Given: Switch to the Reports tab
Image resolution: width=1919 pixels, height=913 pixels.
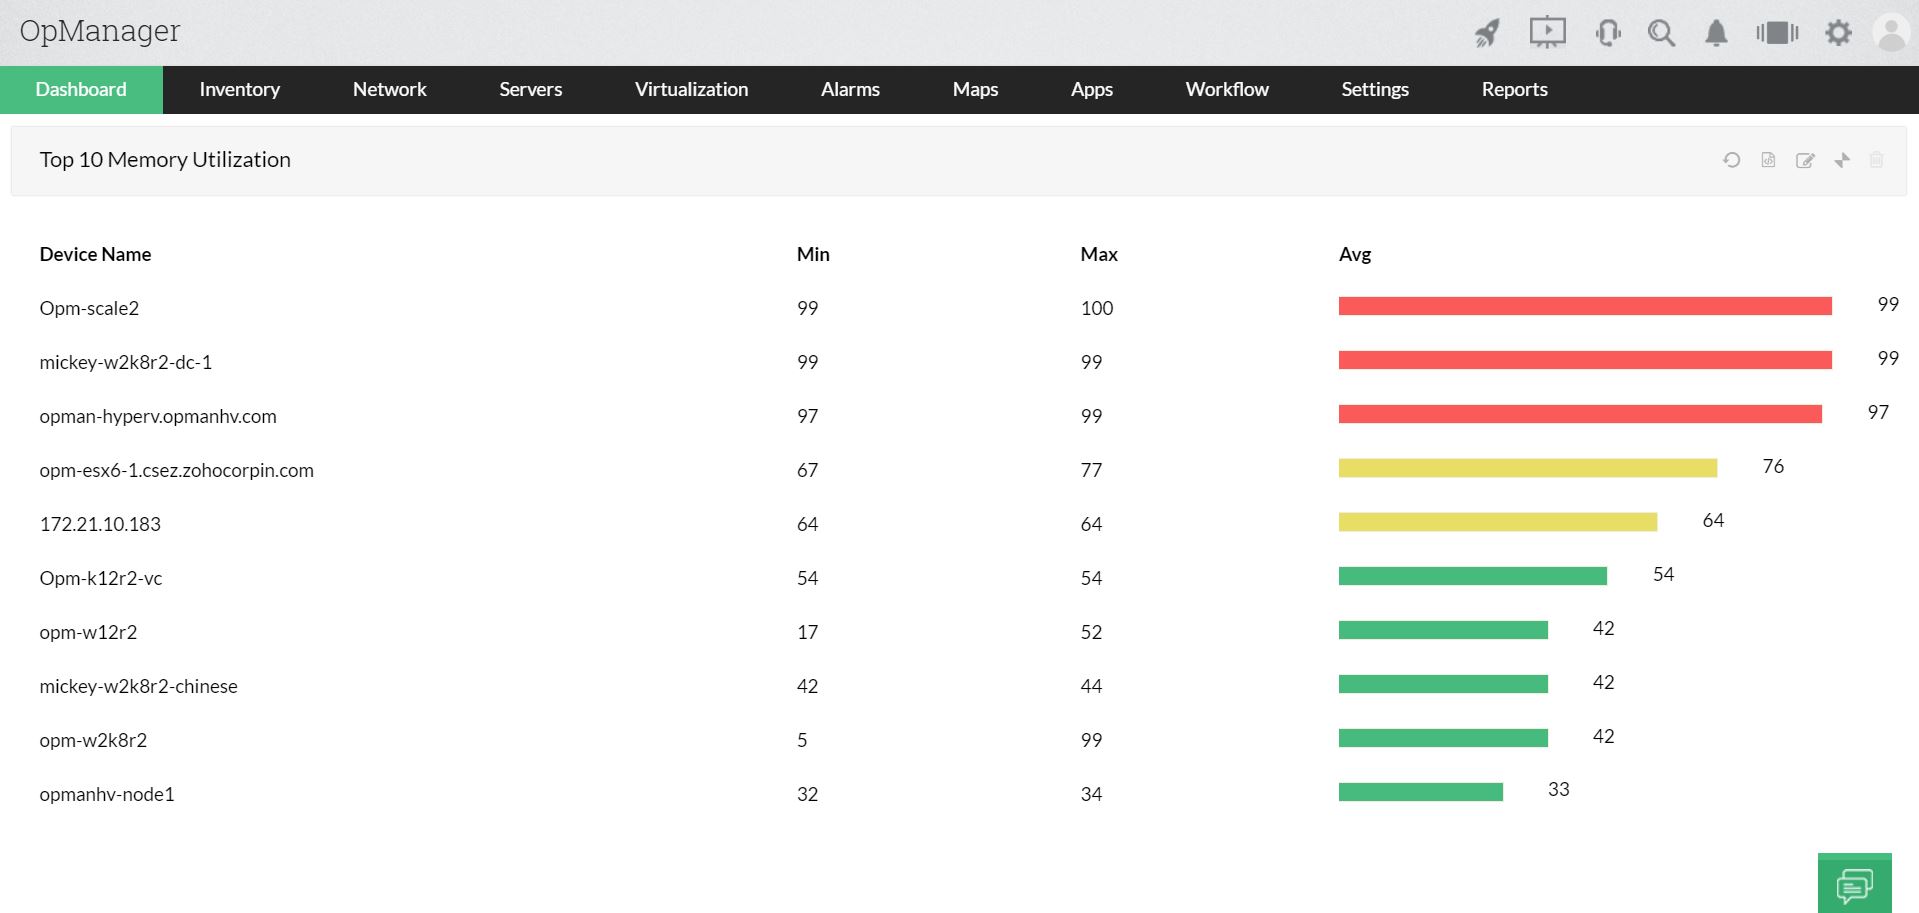Looking at the screenshot, I should tap(1515, 90).
